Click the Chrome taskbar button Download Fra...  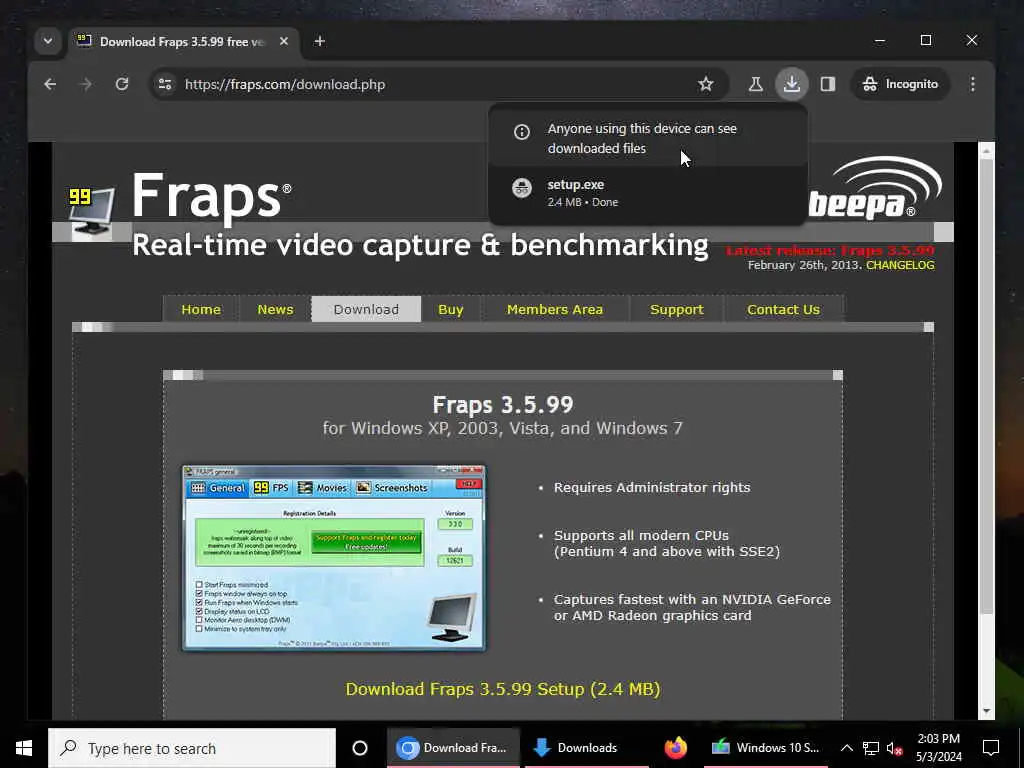pos(454,748)
